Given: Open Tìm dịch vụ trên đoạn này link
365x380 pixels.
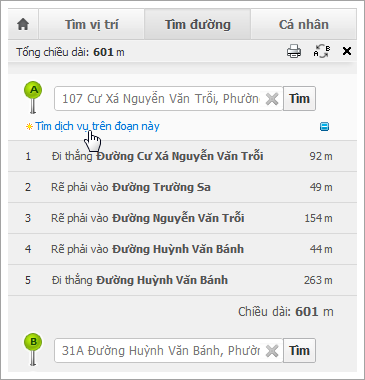Looking at the screenshot, I should [x=97, y=126].
